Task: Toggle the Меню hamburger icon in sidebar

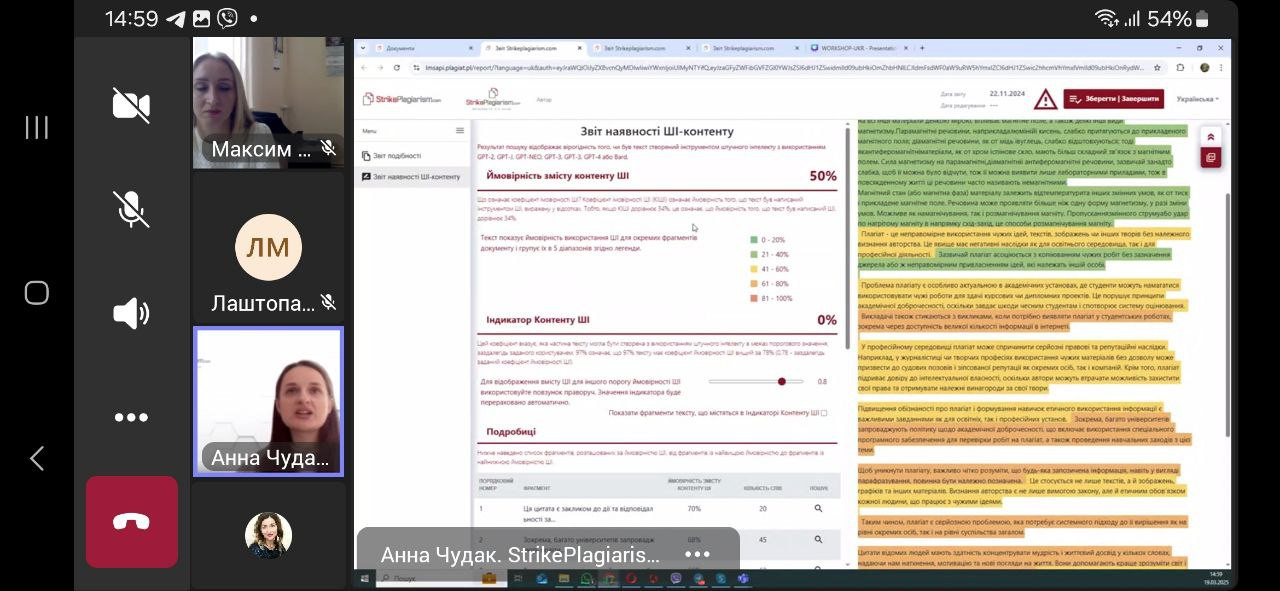Action: click(460, 131)
